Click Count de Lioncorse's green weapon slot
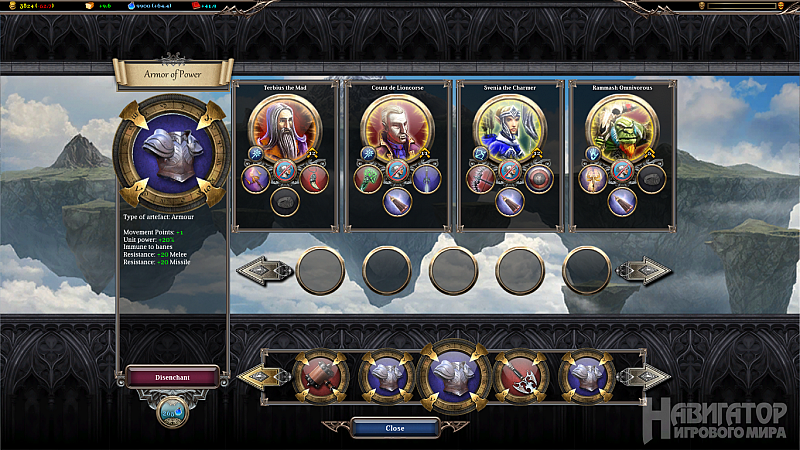 [367, 179]
